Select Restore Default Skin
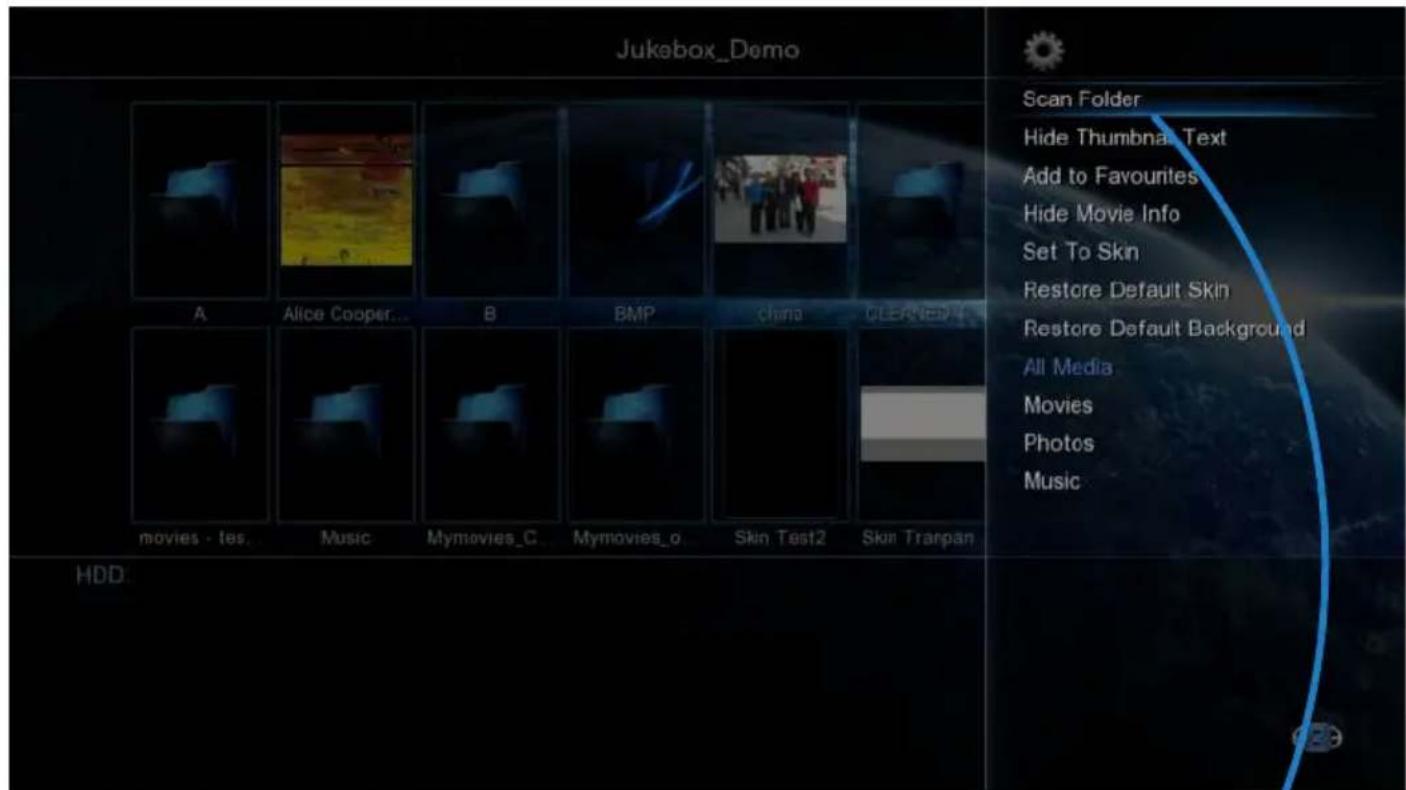This screenshot has height=790, width=1406. click(x=1125, y=291)
